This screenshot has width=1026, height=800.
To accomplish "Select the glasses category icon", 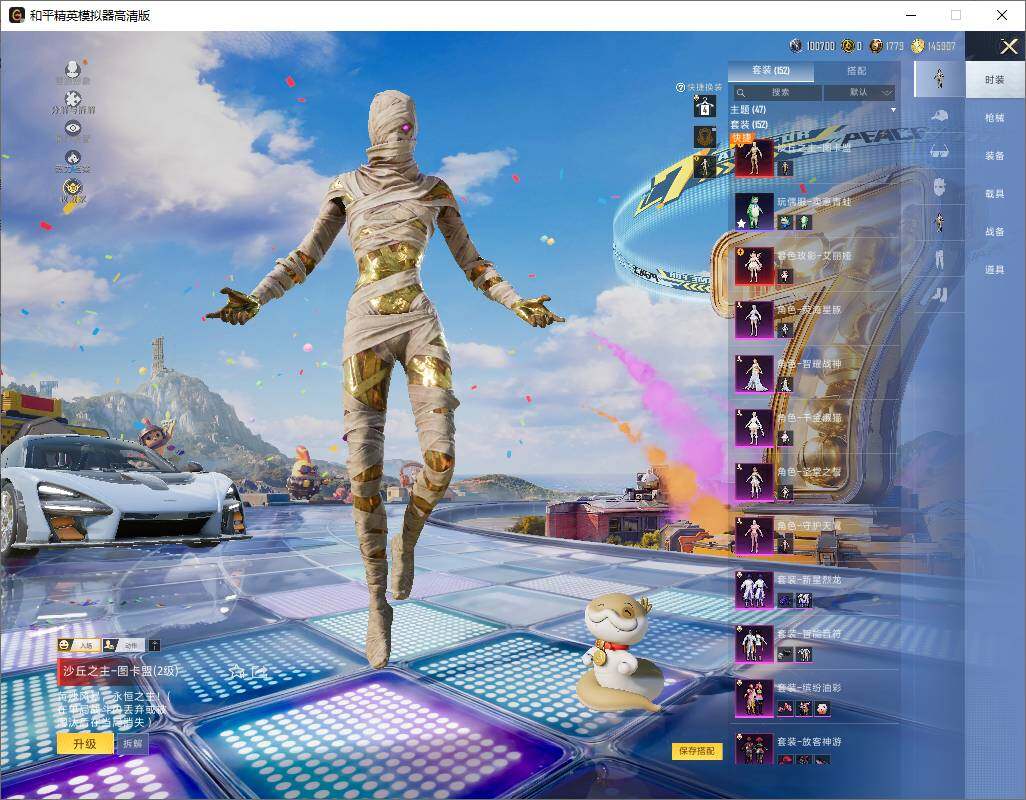I will tap(939, 151).
